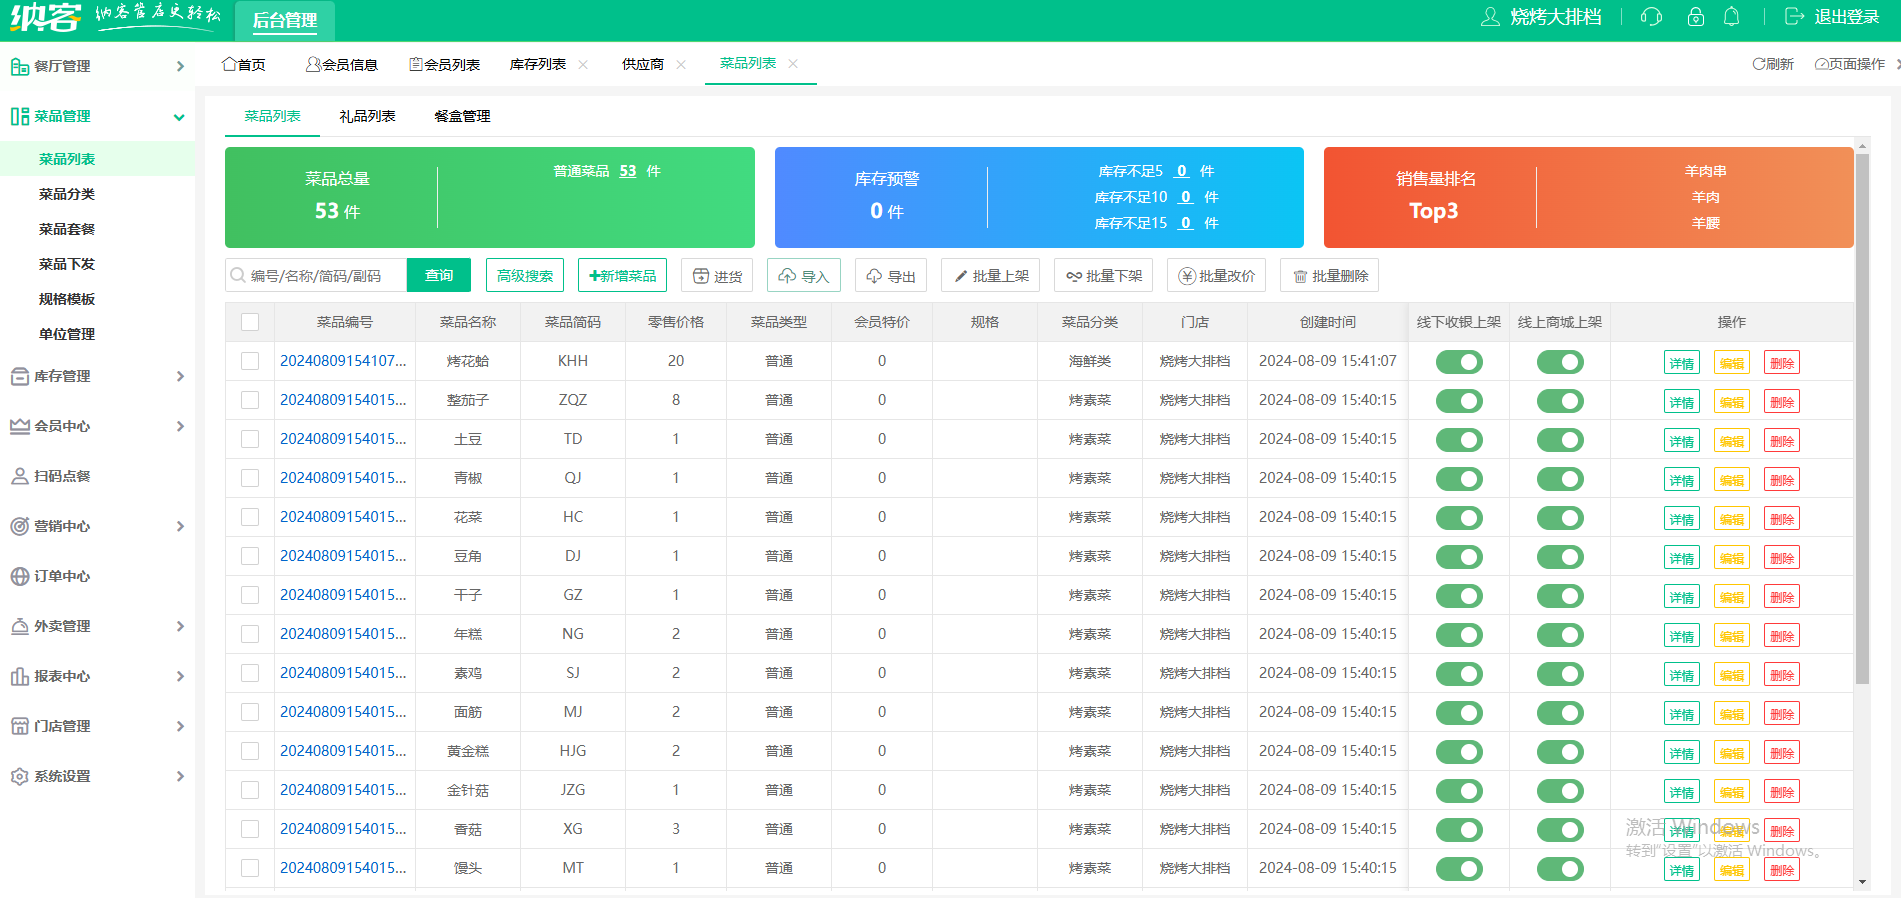This screenshot has height=898, width=1901.
Task: Check the checkbox for 土豆 row
Action: (x=250, y=439)
